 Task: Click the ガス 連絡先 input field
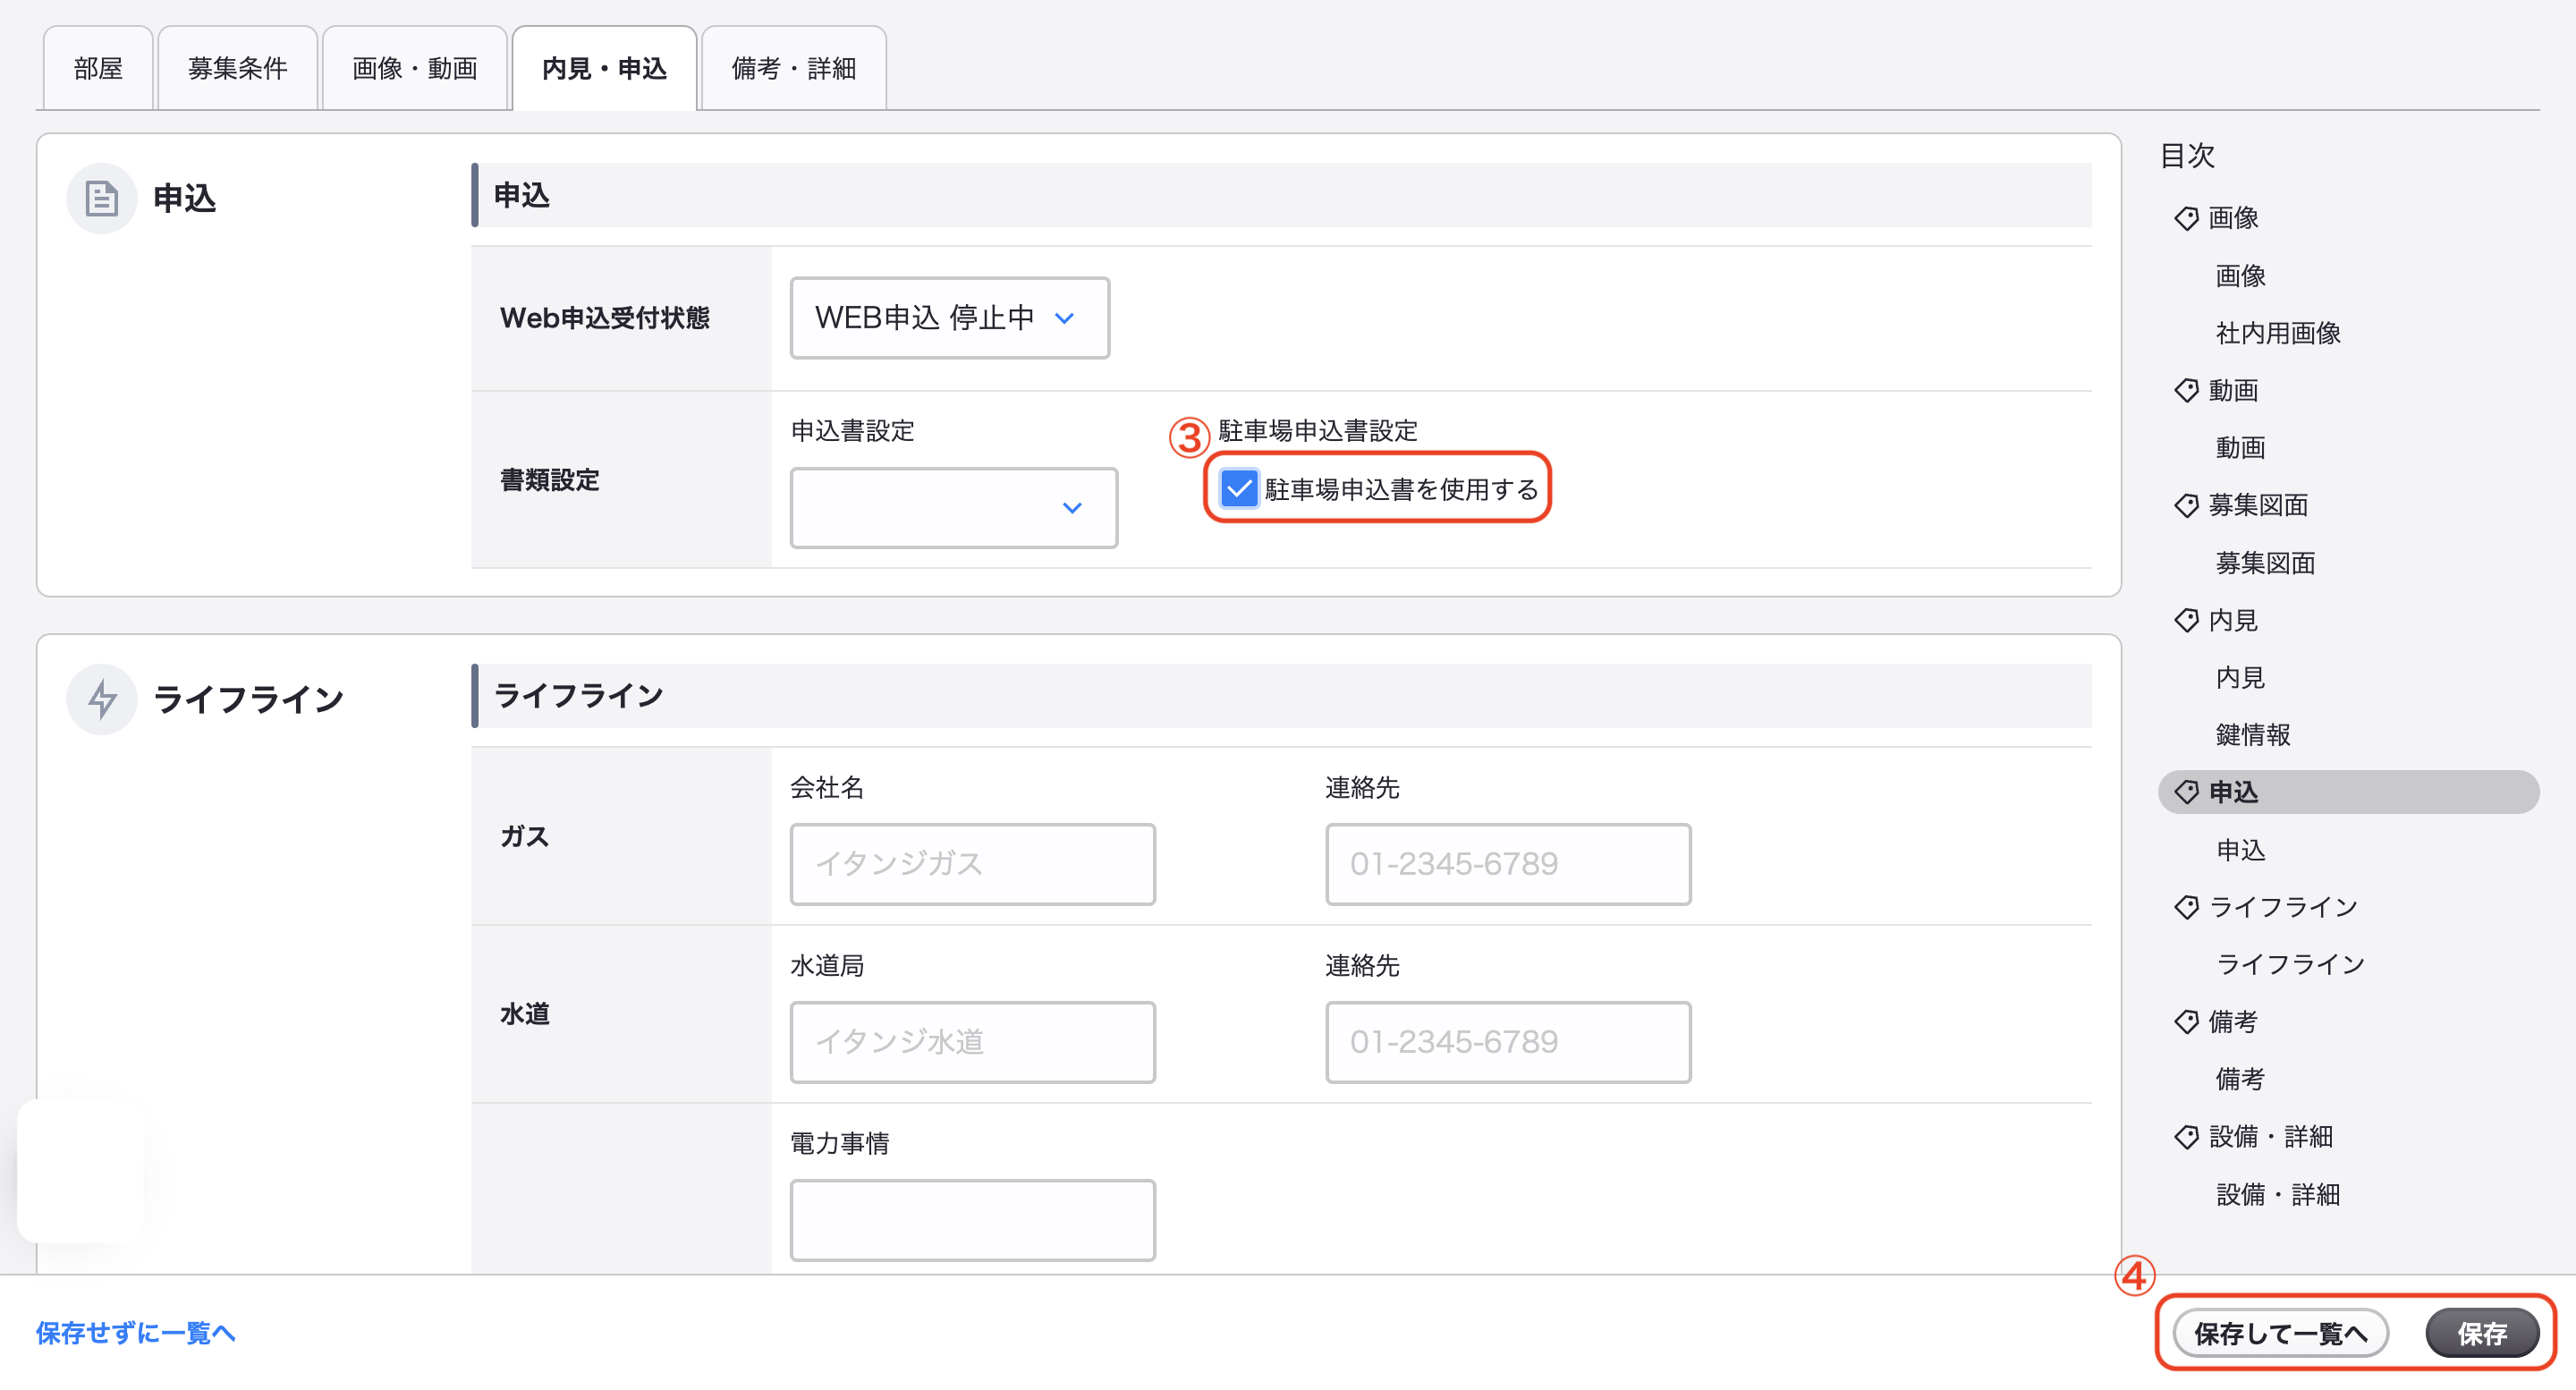click(x=1508, y=864)
